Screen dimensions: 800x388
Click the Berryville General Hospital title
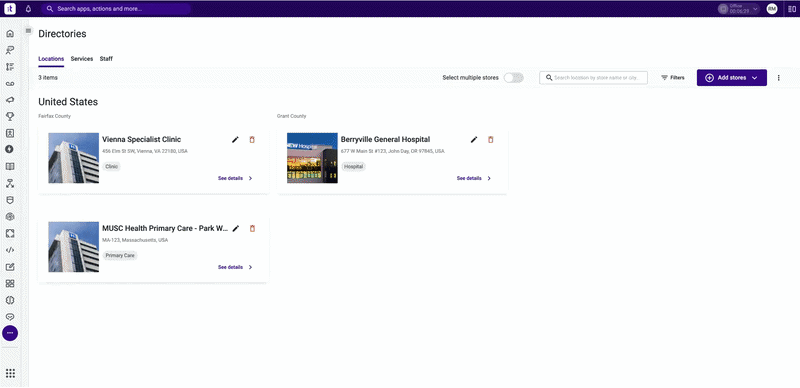pos(386,139)
